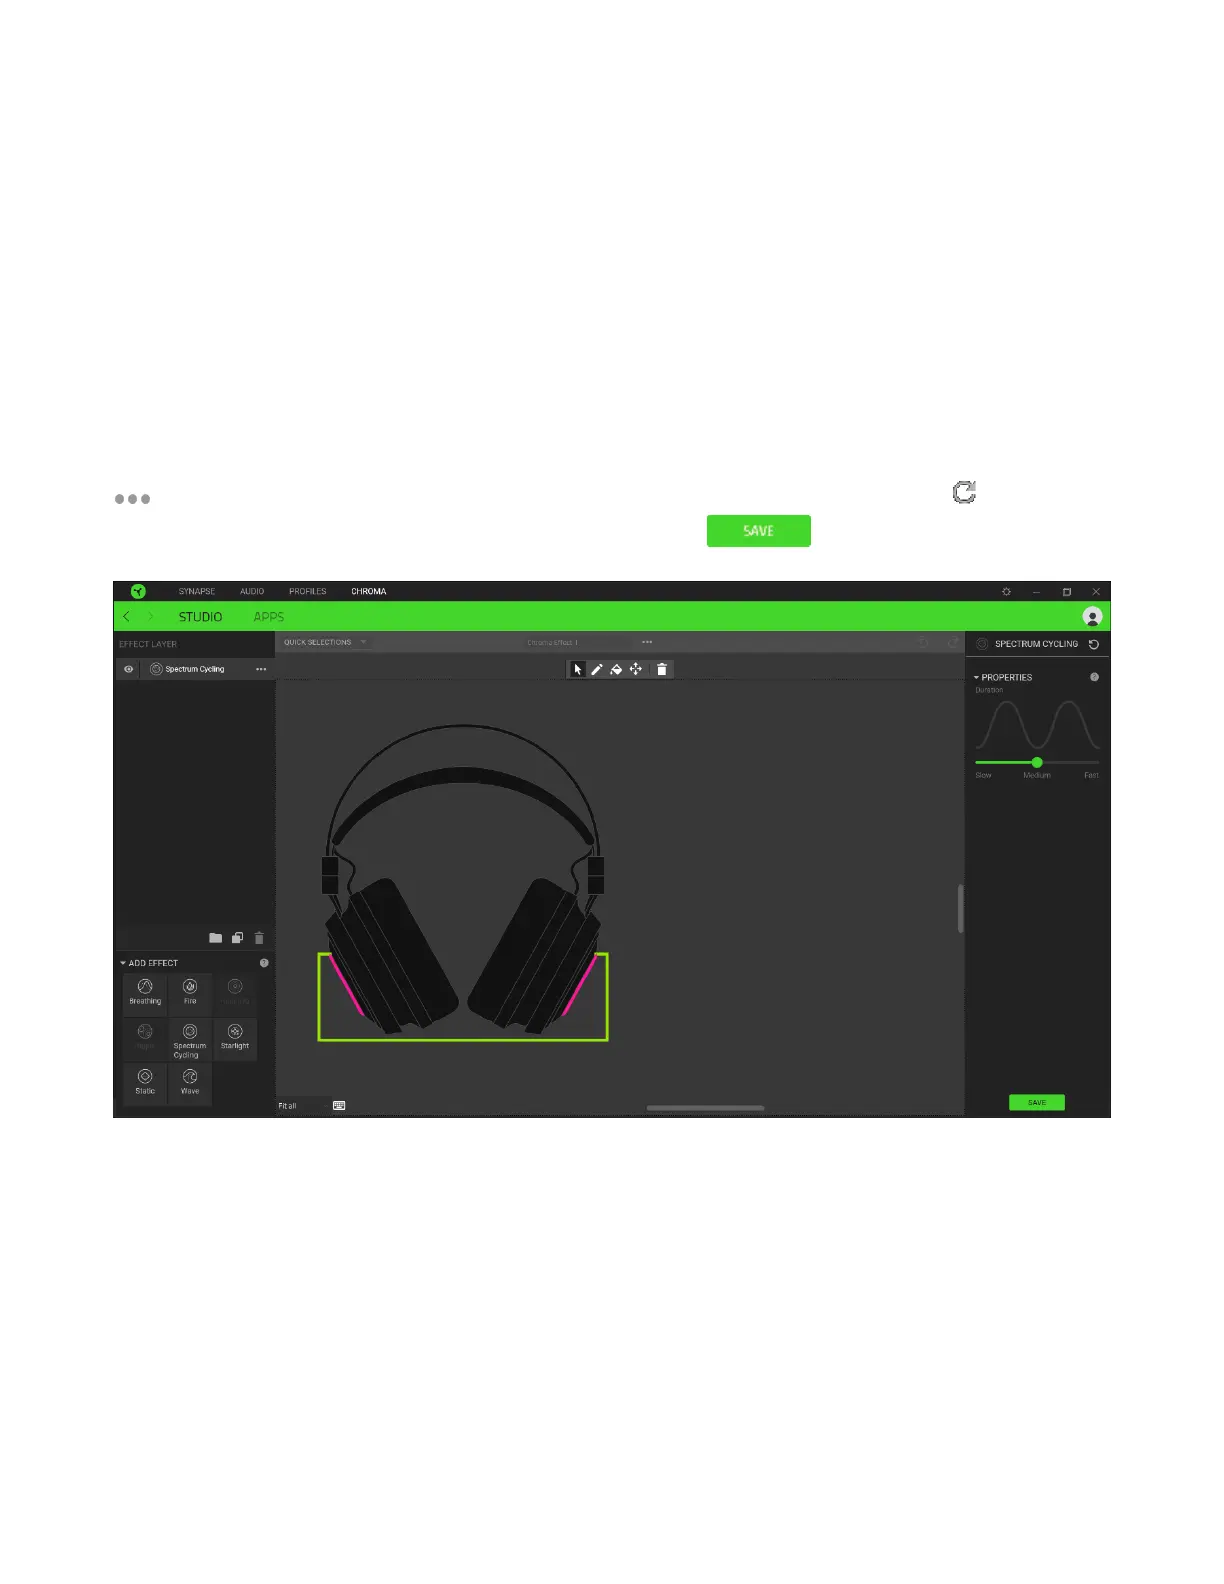Viewport: 1224px width, 1584px height.
Task: Click the Spectrum Cycling icon in the properties header
Action: (x=982, y=644)
